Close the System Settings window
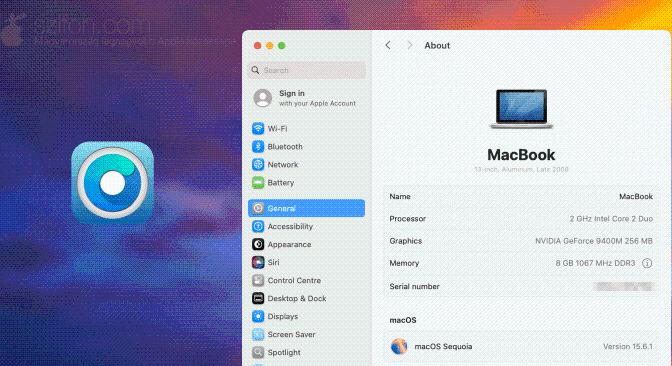This screenshot has width=672, height=366. click(x=258, y=45)
